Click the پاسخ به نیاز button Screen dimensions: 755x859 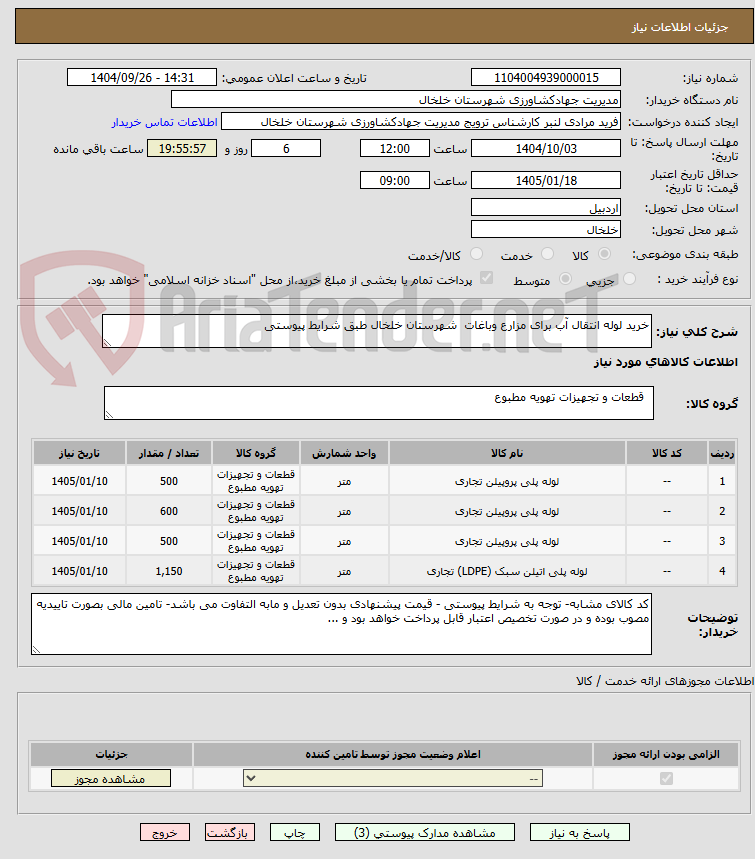tap(580, 833)
